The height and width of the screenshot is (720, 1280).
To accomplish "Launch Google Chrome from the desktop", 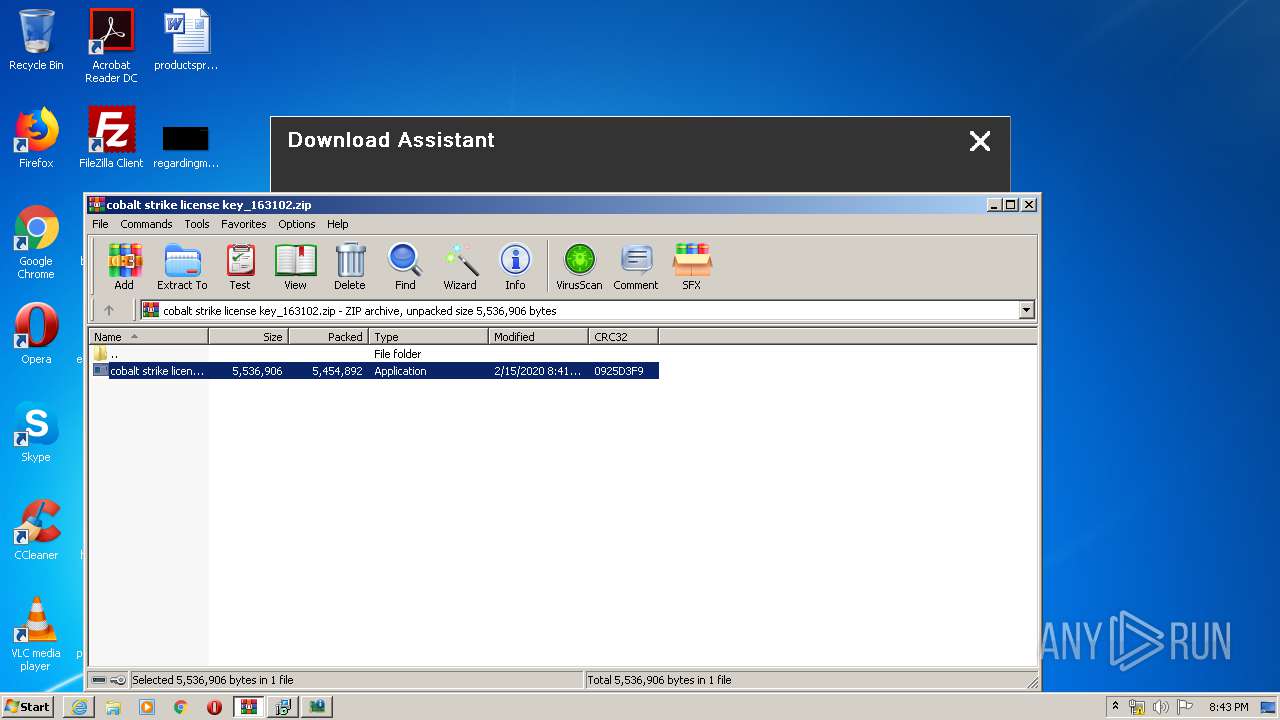I will (36, 242).
